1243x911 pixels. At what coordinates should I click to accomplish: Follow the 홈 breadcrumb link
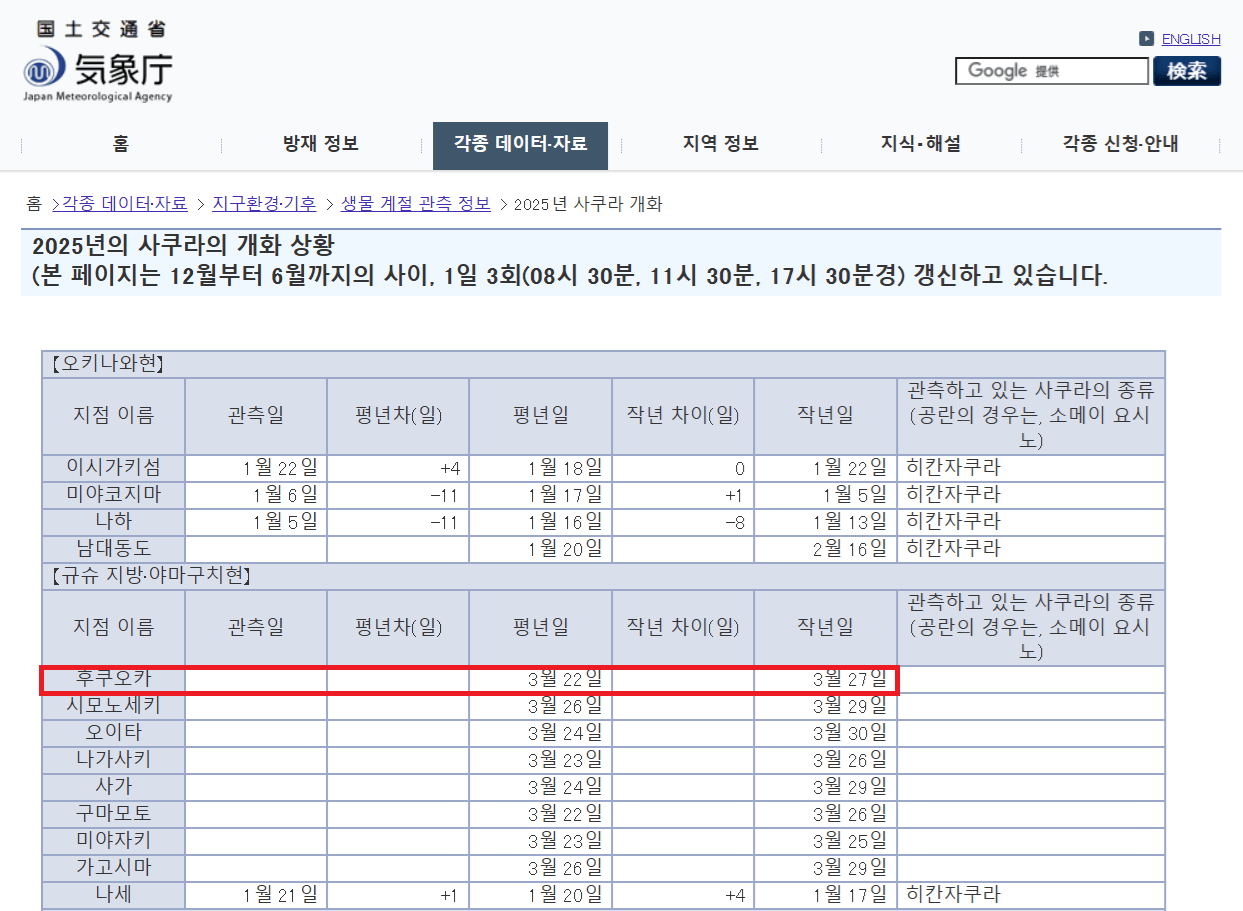[33, 204]
